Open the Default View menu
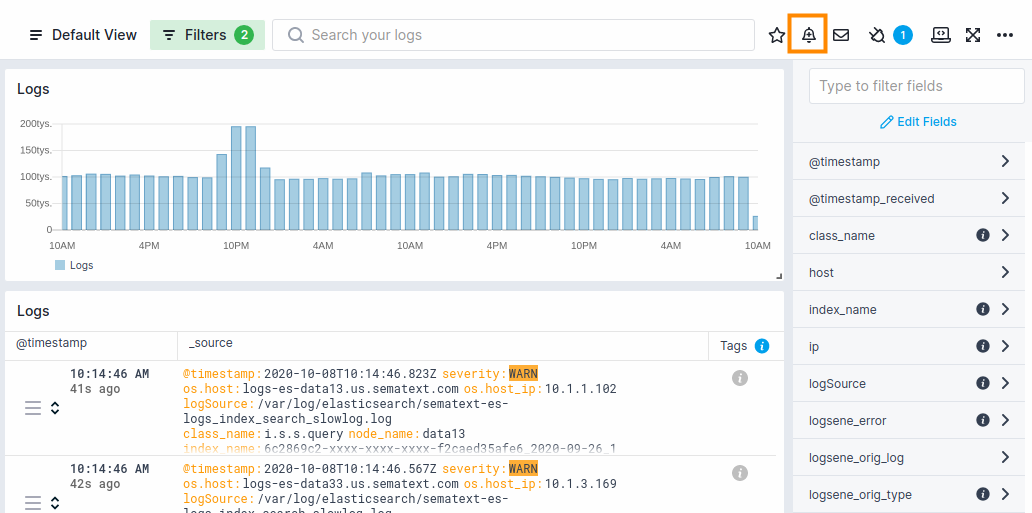Screen dimensions: 1032x513 pos(83,35)
